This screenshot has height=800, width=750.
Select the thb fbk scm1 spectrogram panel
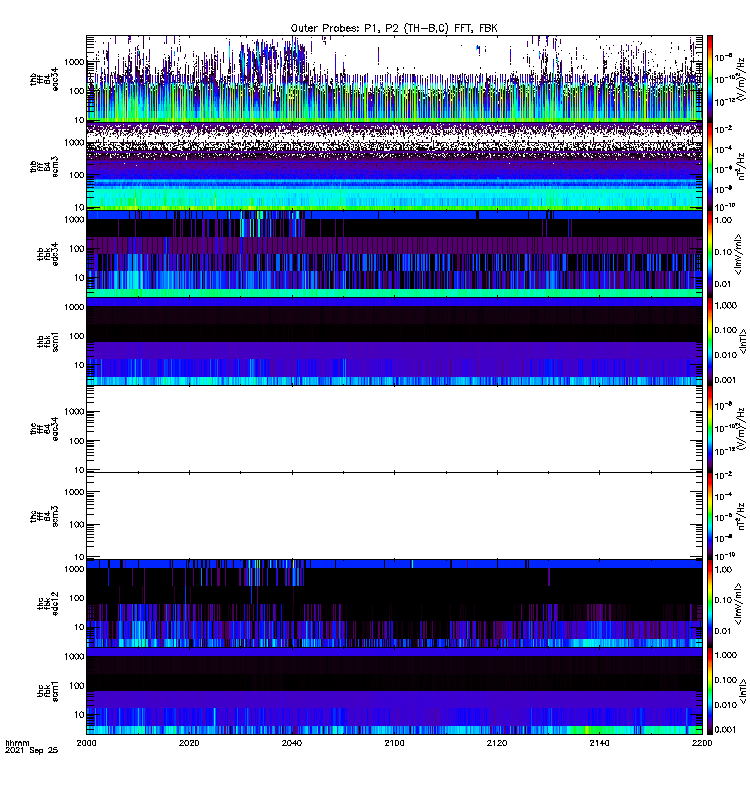point(394,341)
